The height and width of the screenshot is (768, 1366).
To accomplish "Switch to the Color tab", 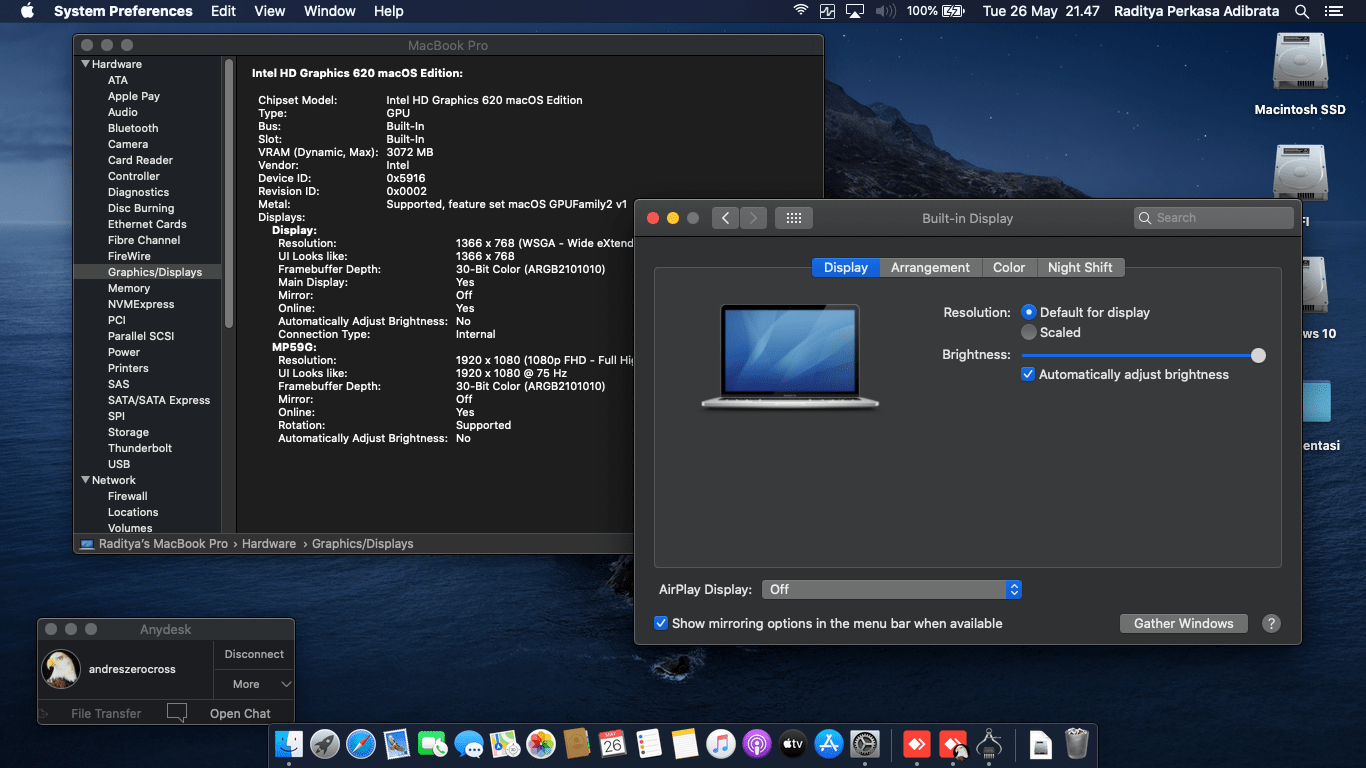I will [1009, 267].
